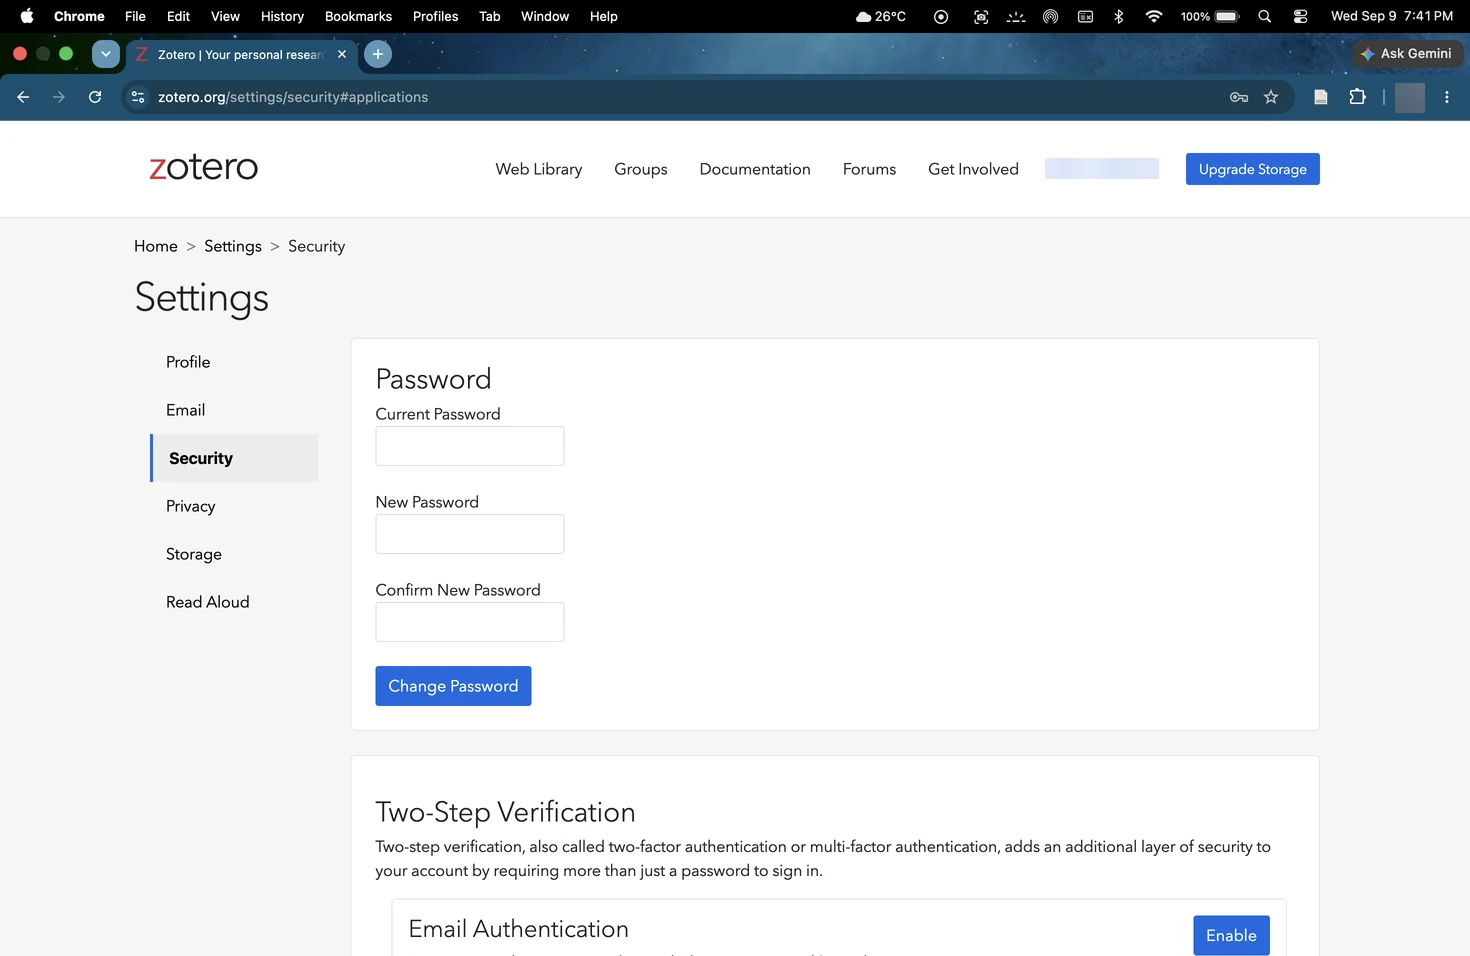Open the Chrome three-dot menu

[1446, 97]
